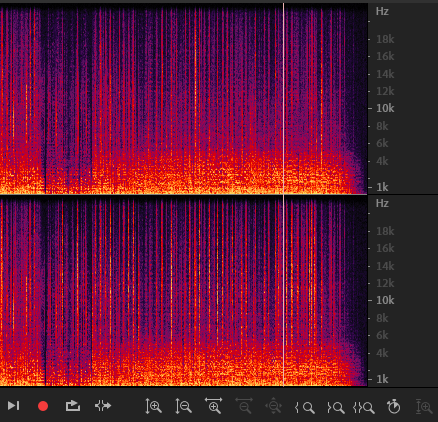Zoom in at selection Out Point
438x422 pixels.
coord(335,407)
